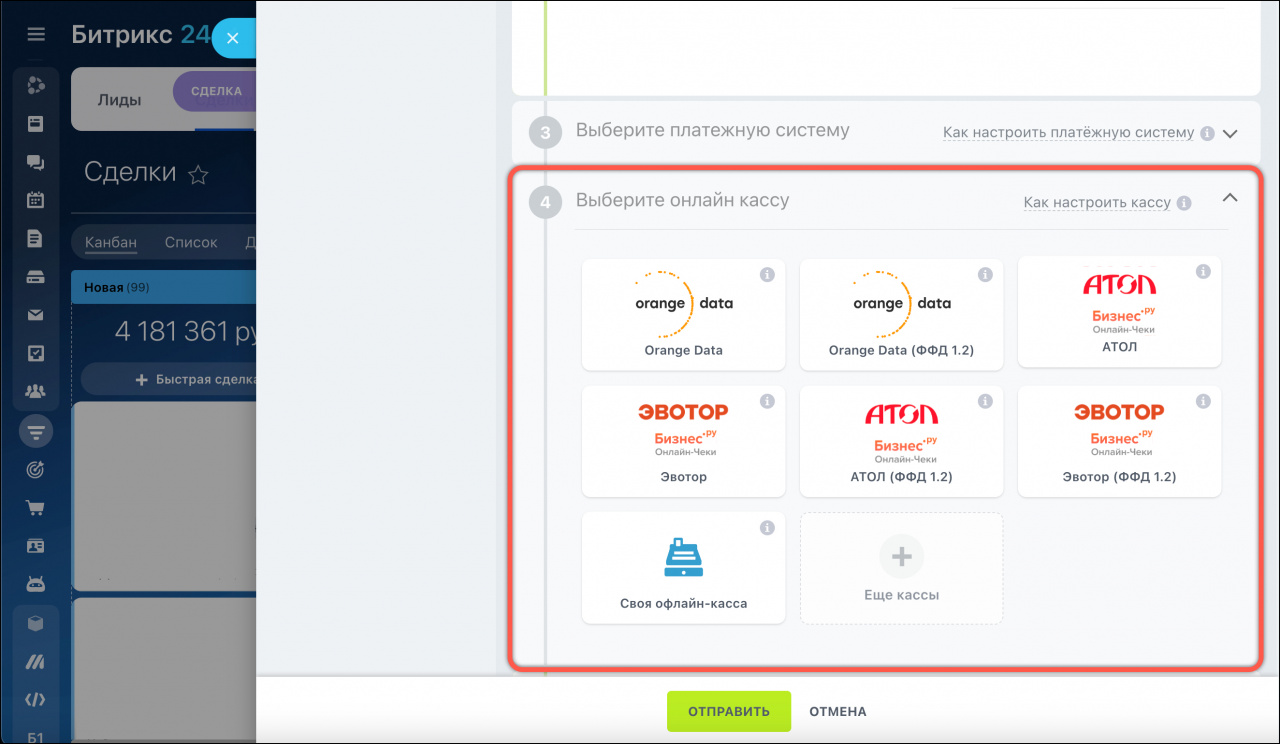The image size is (1280, 744).
Task: Open the chat bubbles icon in sidebar
Action: 35,162
